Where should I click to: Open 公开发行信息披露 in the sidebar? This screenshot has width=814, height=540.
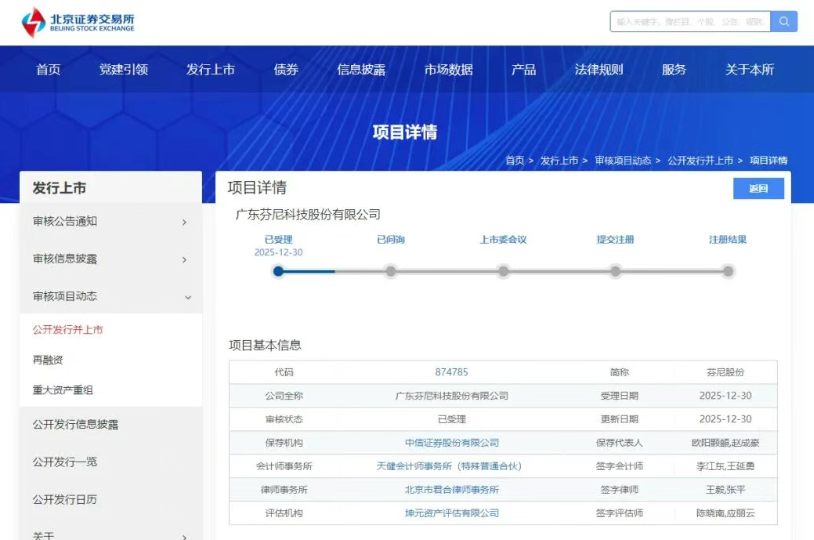point(75,425)
